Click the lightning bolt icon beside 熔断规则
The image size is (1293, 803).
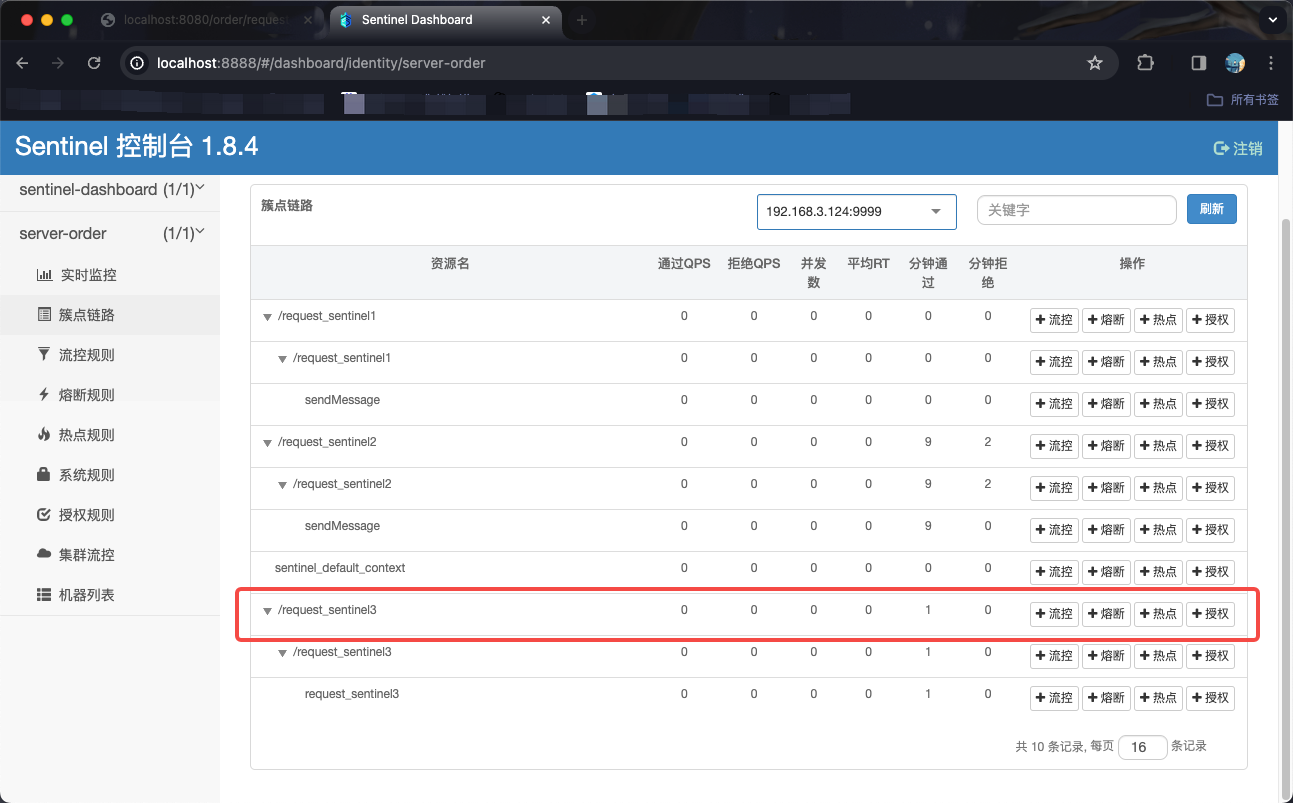pyautogui.click(x=44, y=395)
